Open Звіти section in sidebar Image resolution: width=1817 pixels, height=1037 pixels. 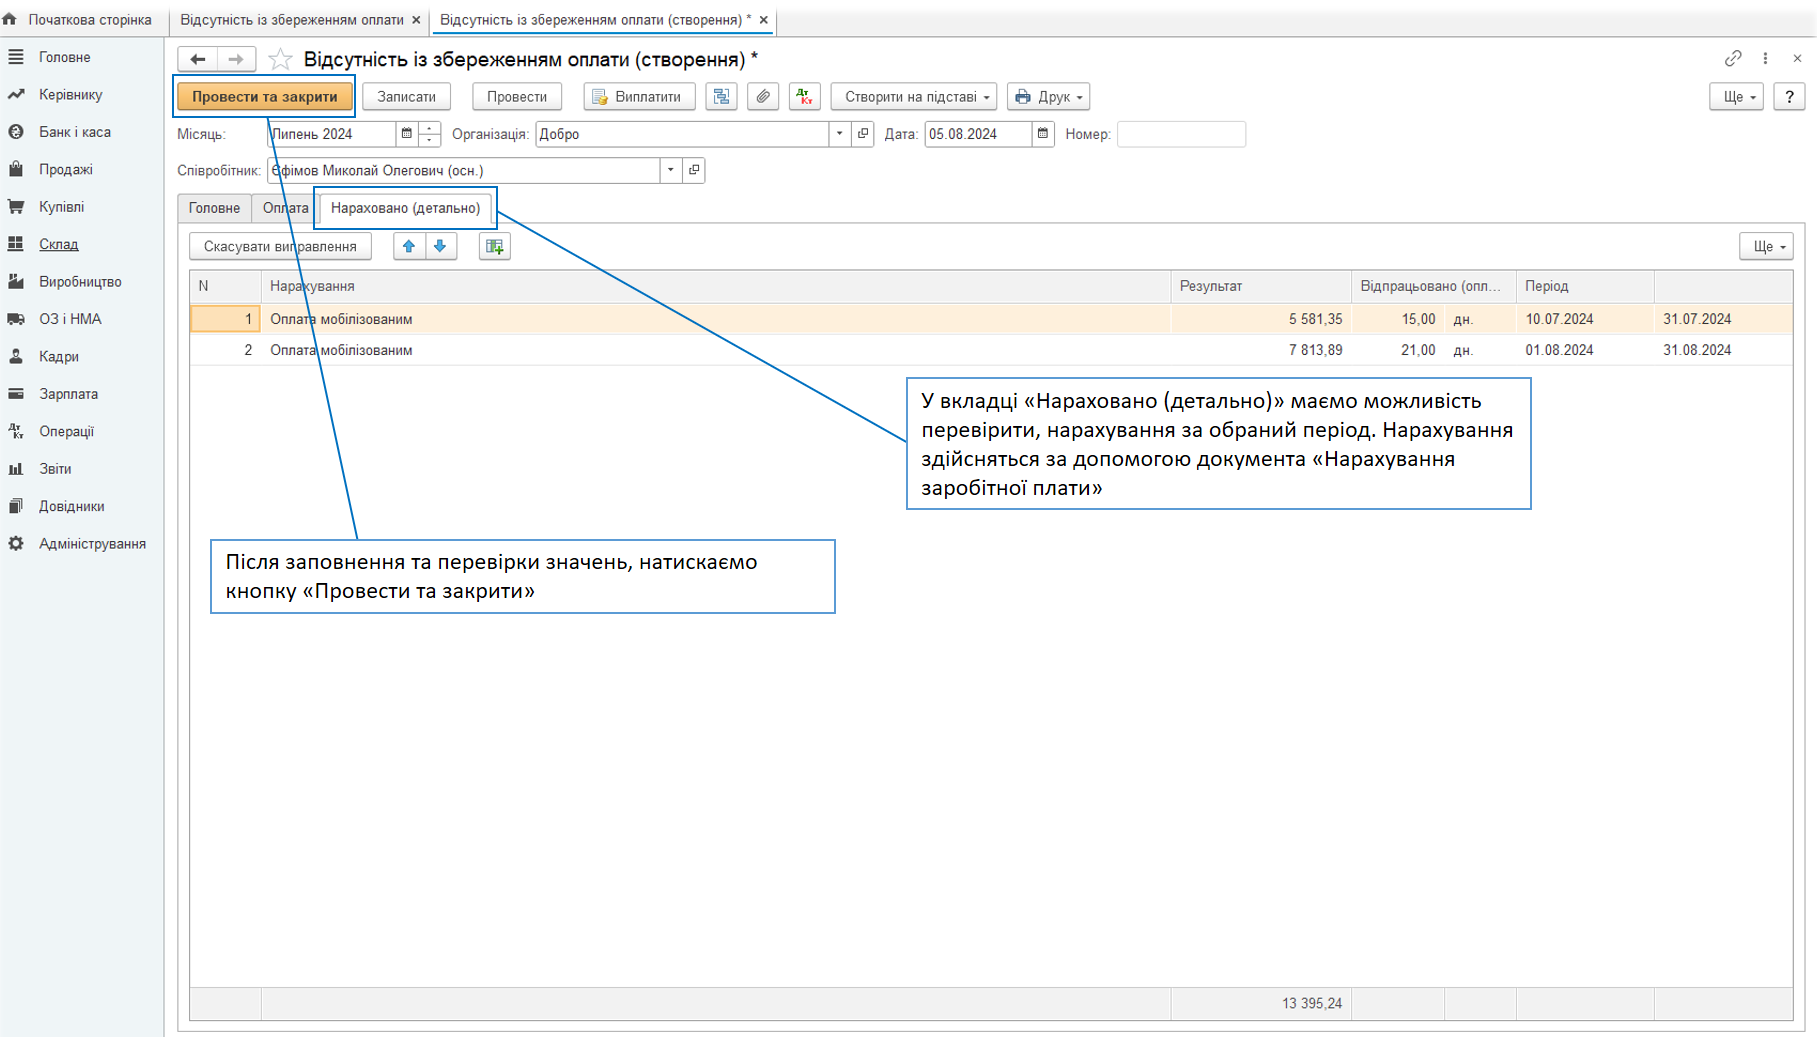(x=55, y=469)
